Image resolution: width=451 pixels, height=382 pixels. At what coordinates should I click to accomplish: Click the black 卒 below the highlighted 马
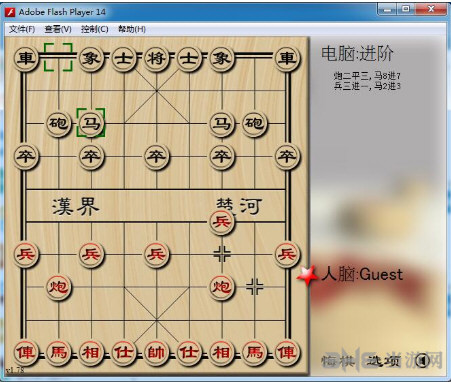tap(91, 156)
